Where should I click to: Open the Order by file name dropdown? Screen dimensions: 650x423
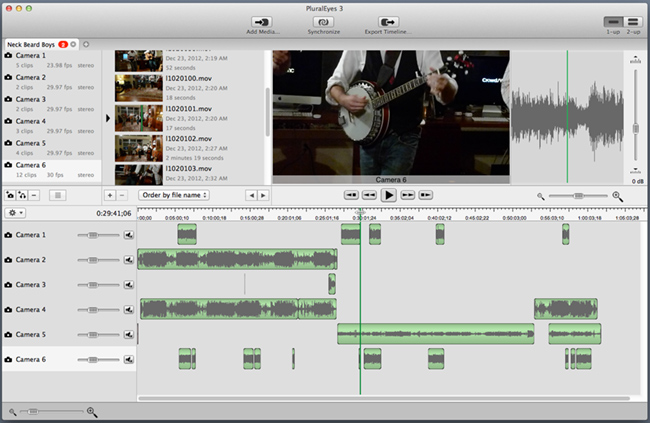coord(175,195)
